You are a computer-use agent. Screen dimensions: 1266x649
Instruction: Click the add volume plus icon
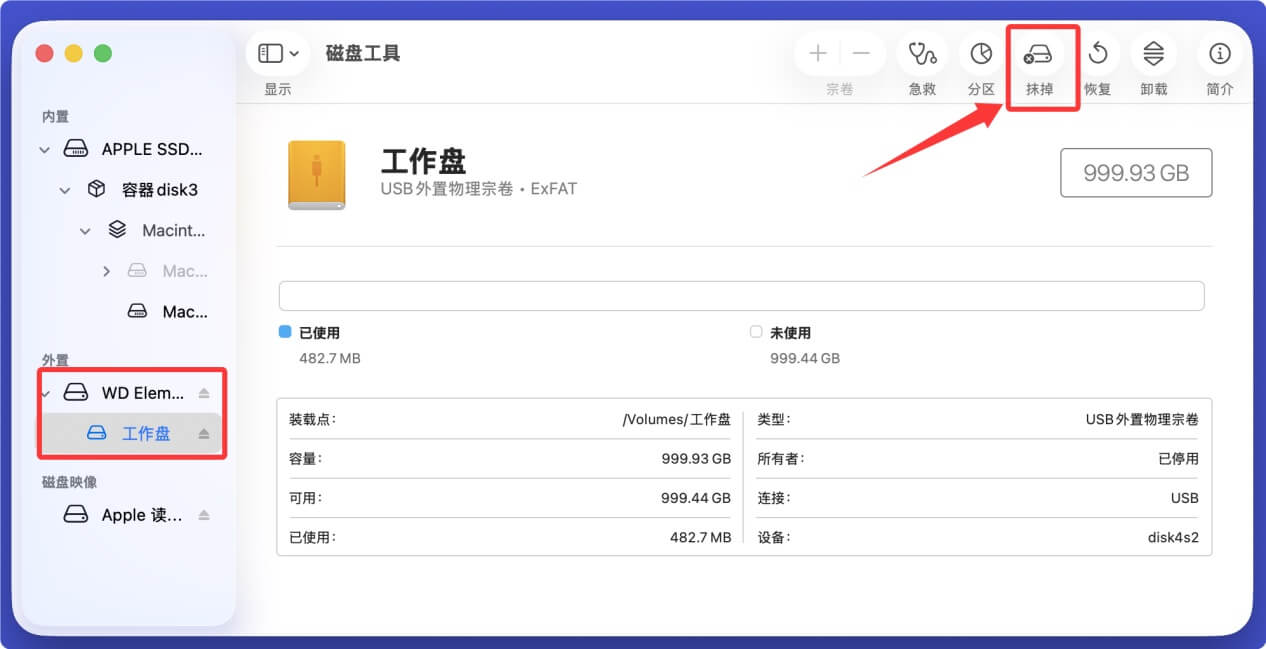point(817,54)
